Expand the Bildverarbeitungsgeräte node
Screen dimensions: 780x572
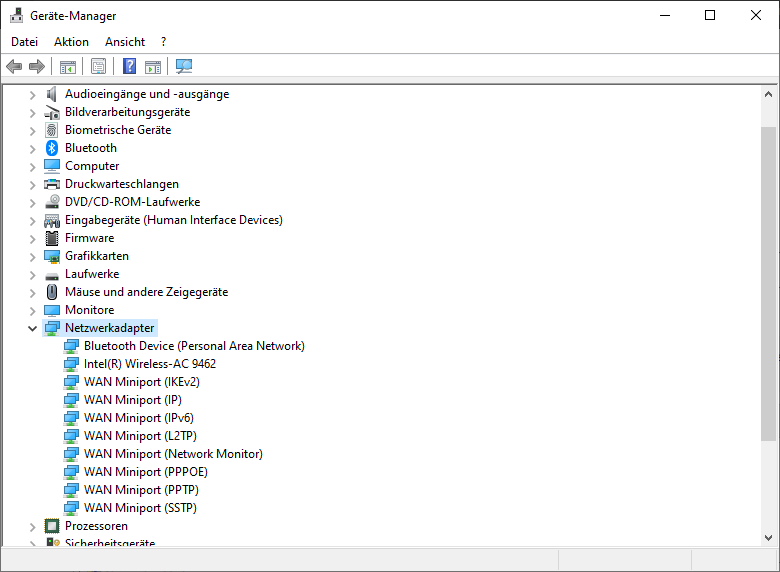point(32,112)
